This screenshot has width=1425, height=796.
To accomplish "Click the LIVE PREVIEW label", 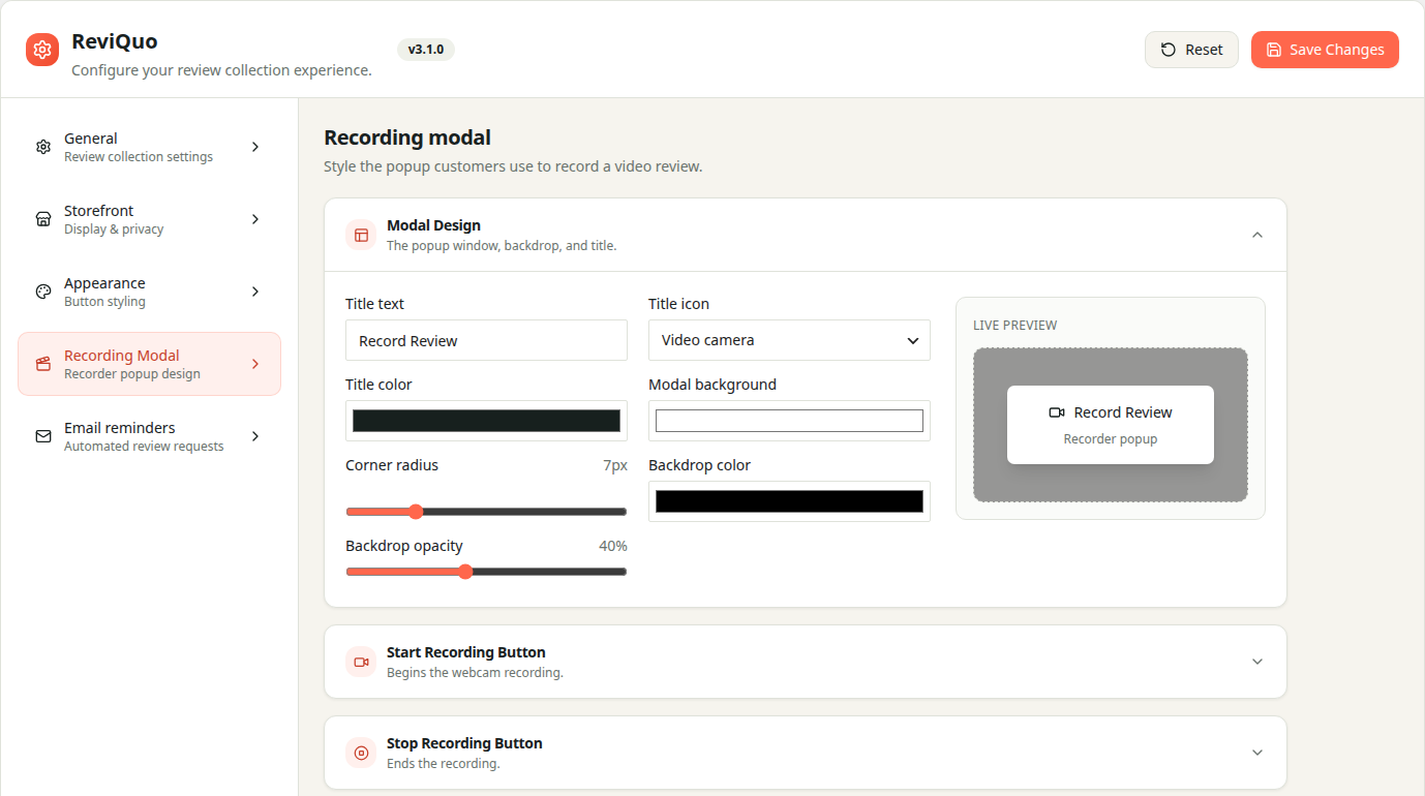I will (x=1015, y=325).
